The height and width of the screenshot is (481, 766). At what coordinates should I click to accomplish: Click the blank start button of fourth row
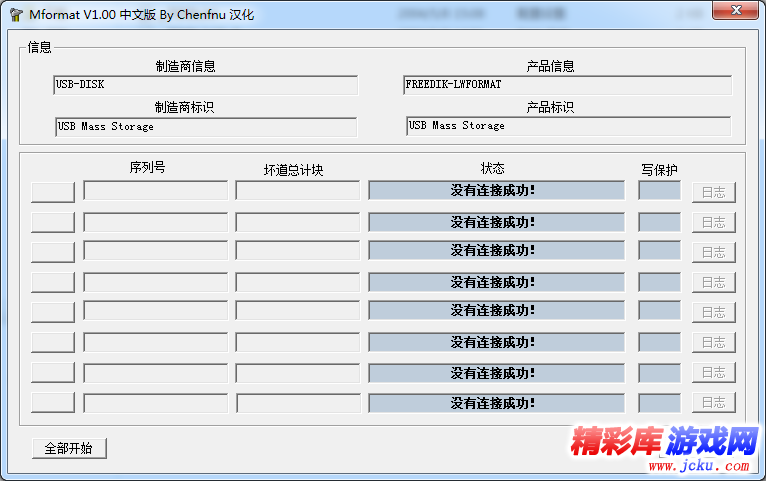click(53, 283)
